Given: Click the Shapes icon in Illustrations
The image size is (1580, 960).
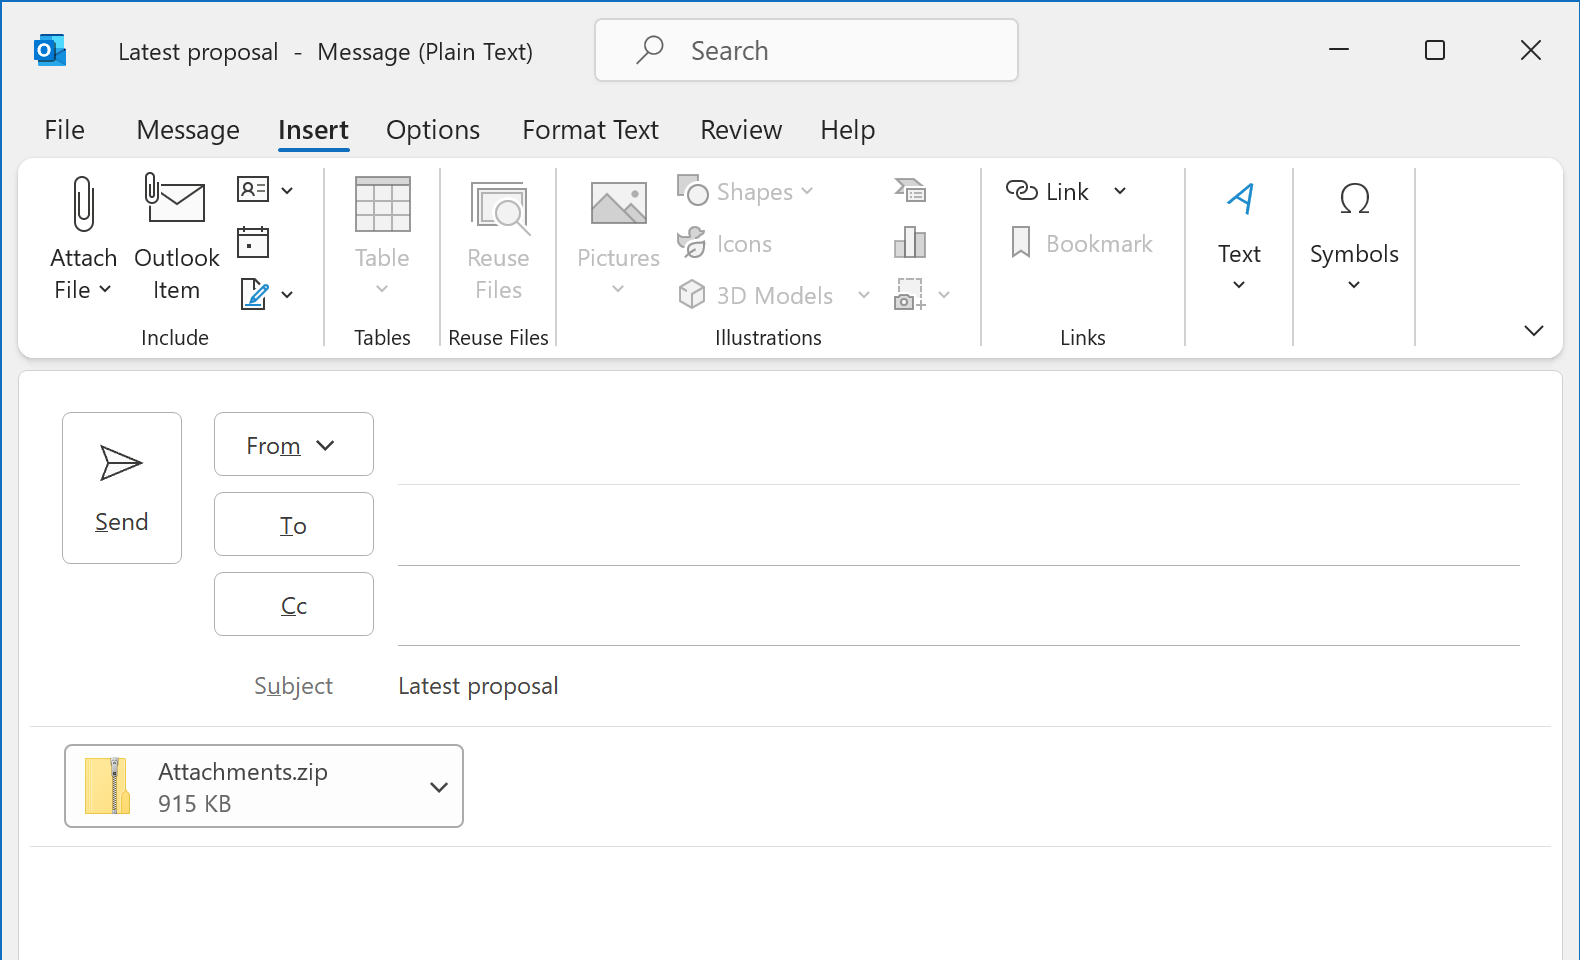Looking at the screenshot, I should (692, 190).
